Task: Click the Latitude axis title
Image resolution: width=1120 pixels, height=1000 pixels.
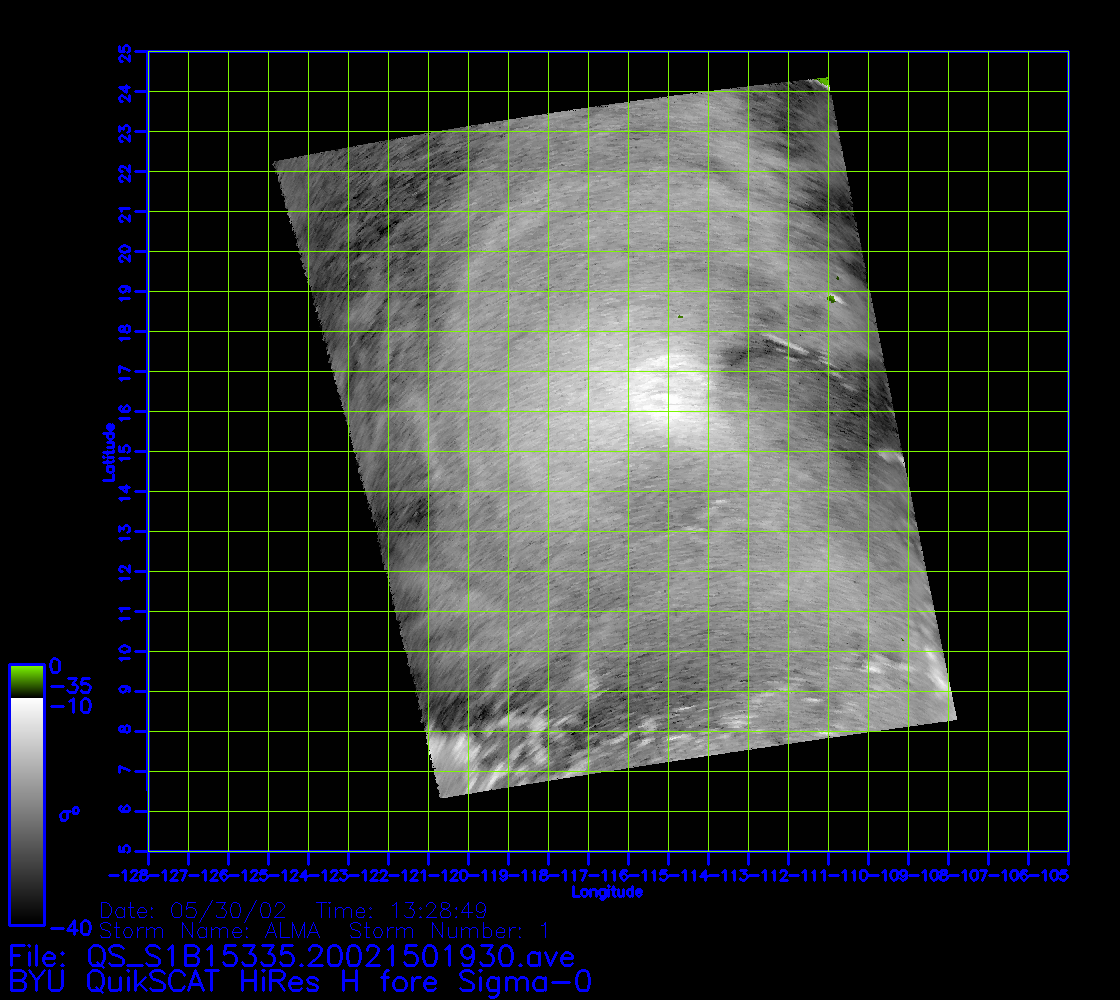Action: (x=107, y=451)
